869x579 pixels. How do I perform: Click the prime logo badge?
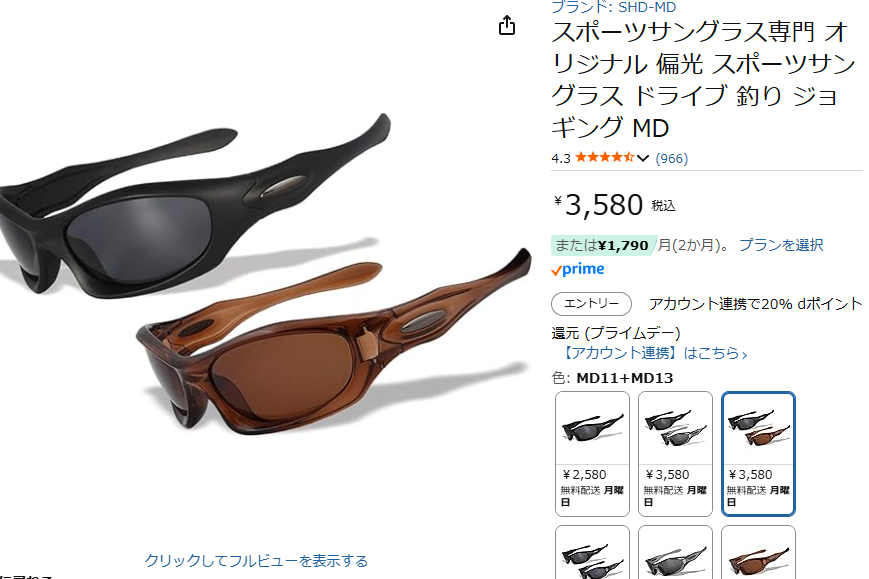(577, 269)
